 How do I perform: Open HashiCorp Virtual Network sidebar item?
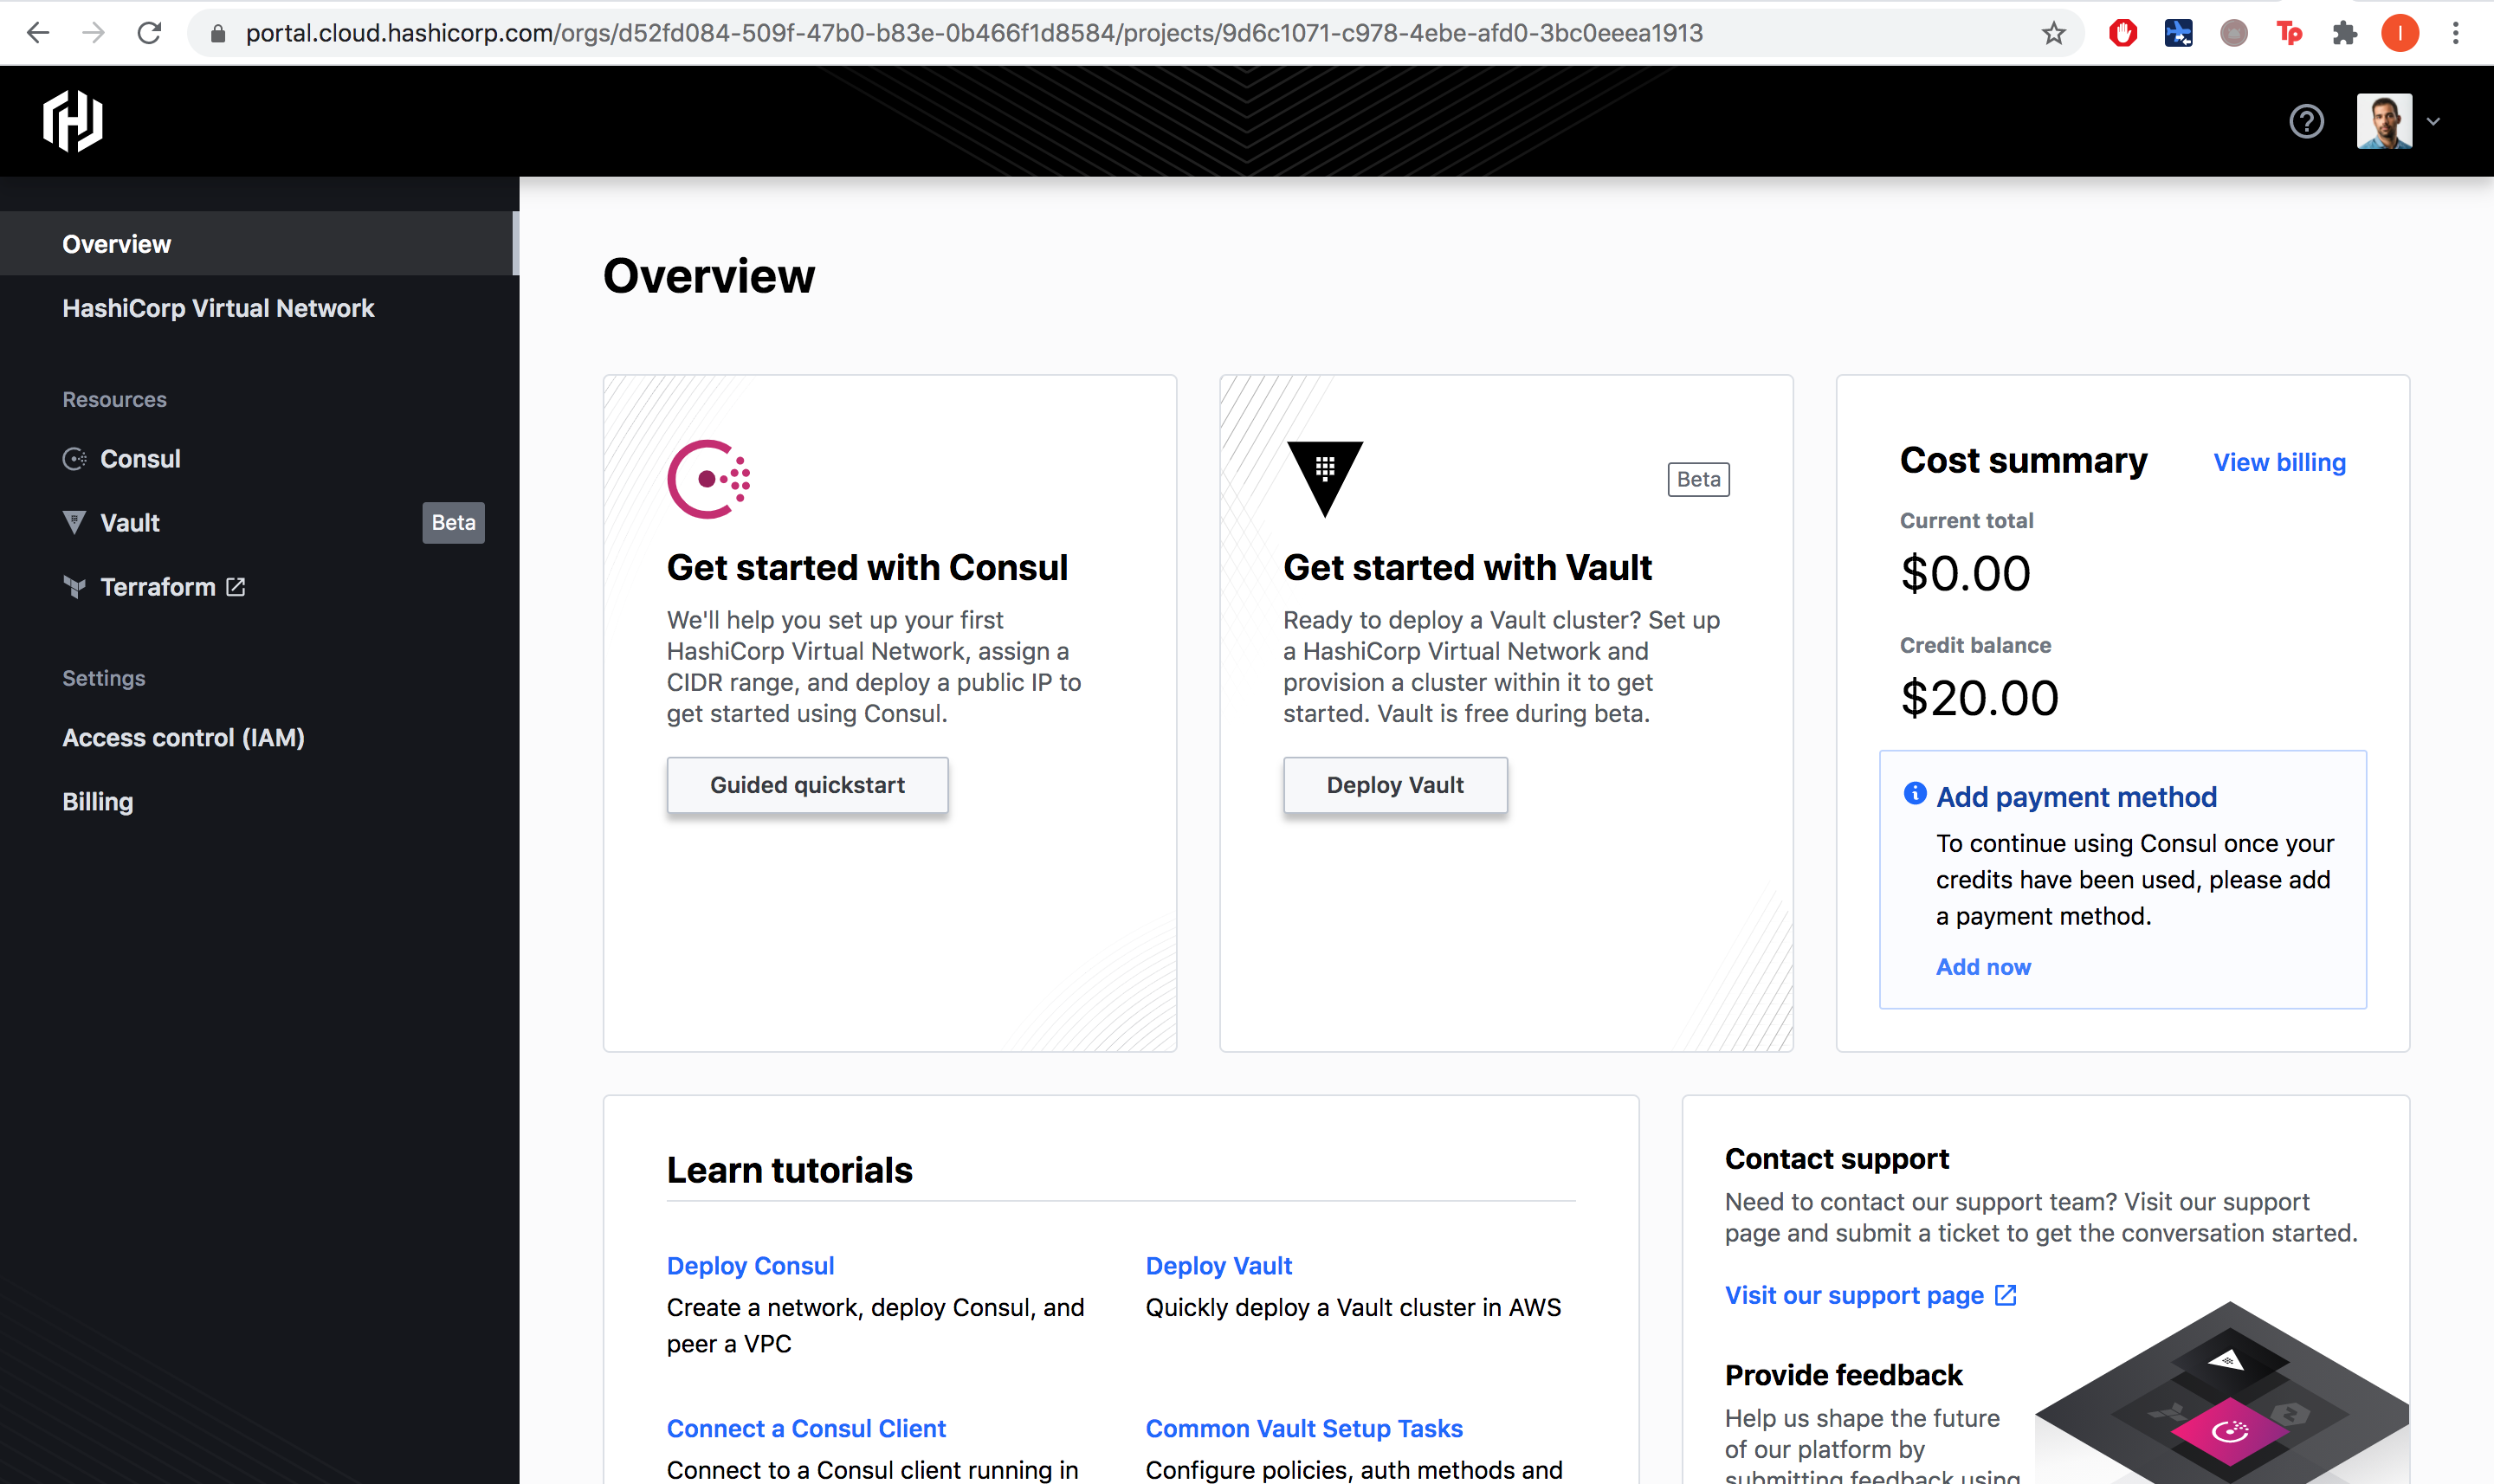218,308
